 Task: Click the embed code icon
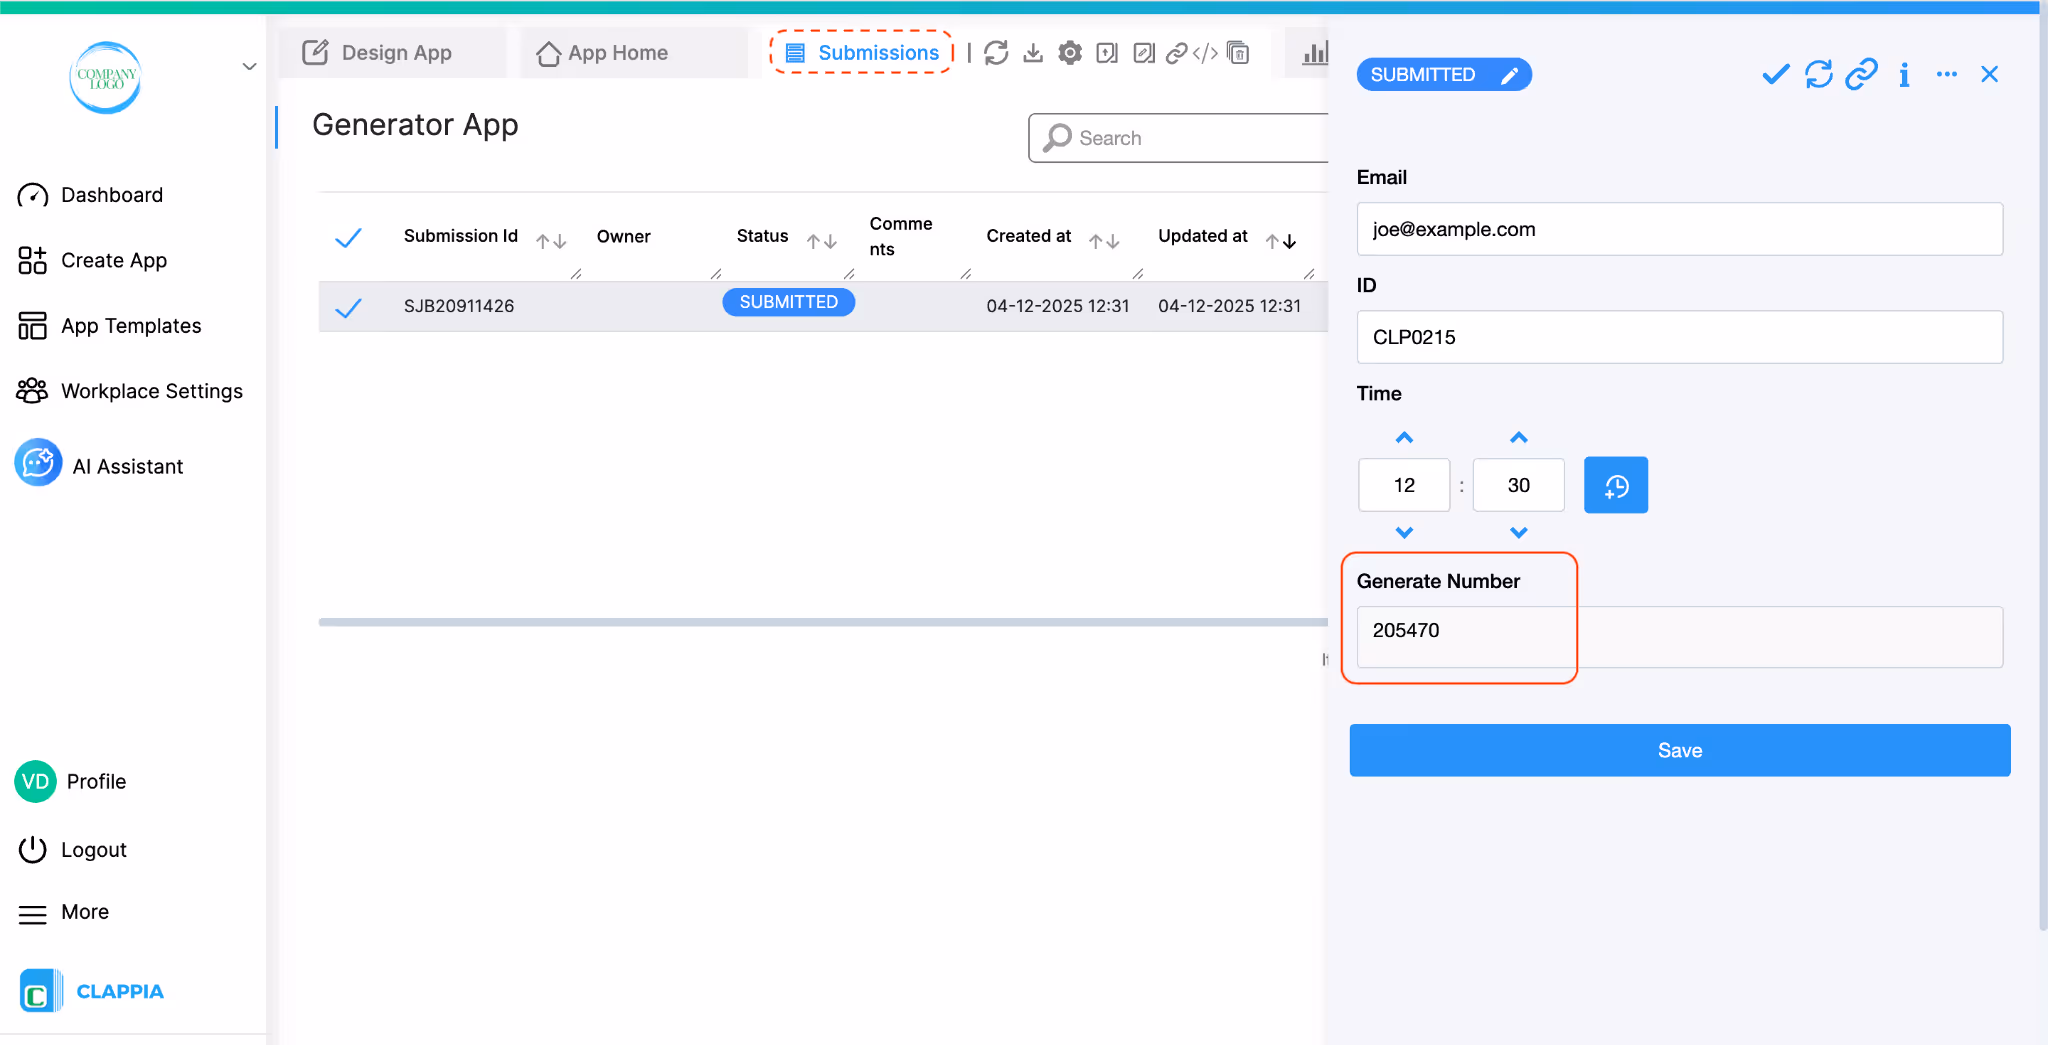(x=1205, y=53)
